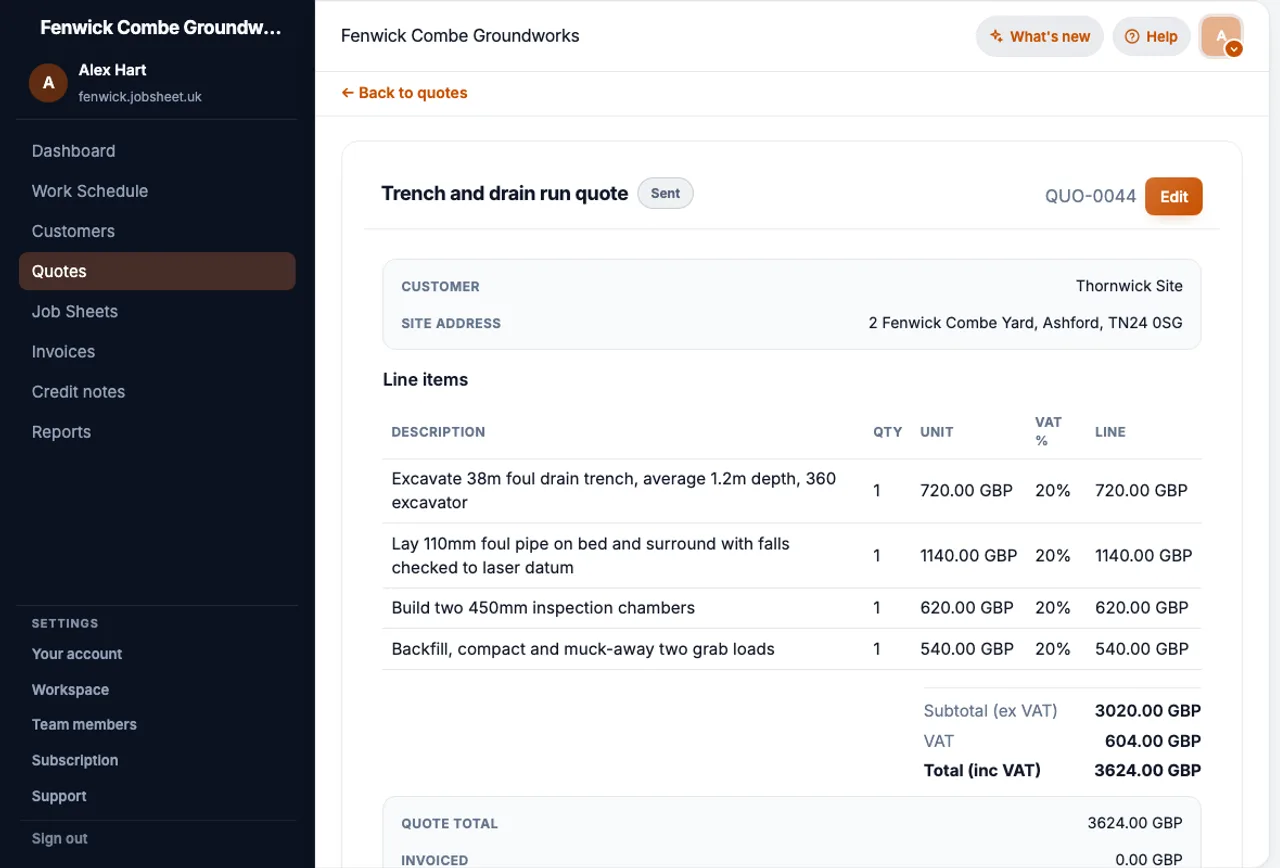The width and height of the screenshot is (1280, 868).
Task: Open Subscription settings
Action: 75,761
